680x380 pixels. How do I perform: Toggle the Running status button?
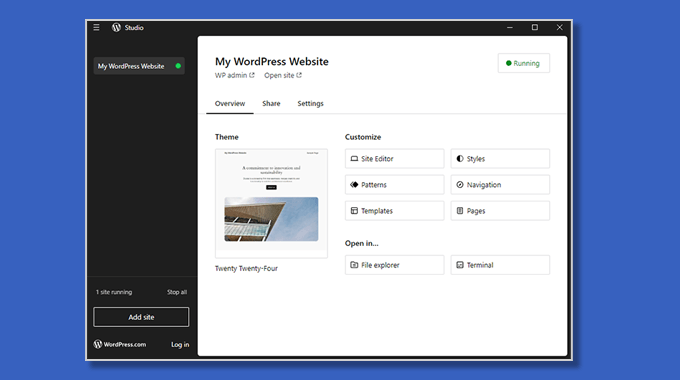click(523, 63)
